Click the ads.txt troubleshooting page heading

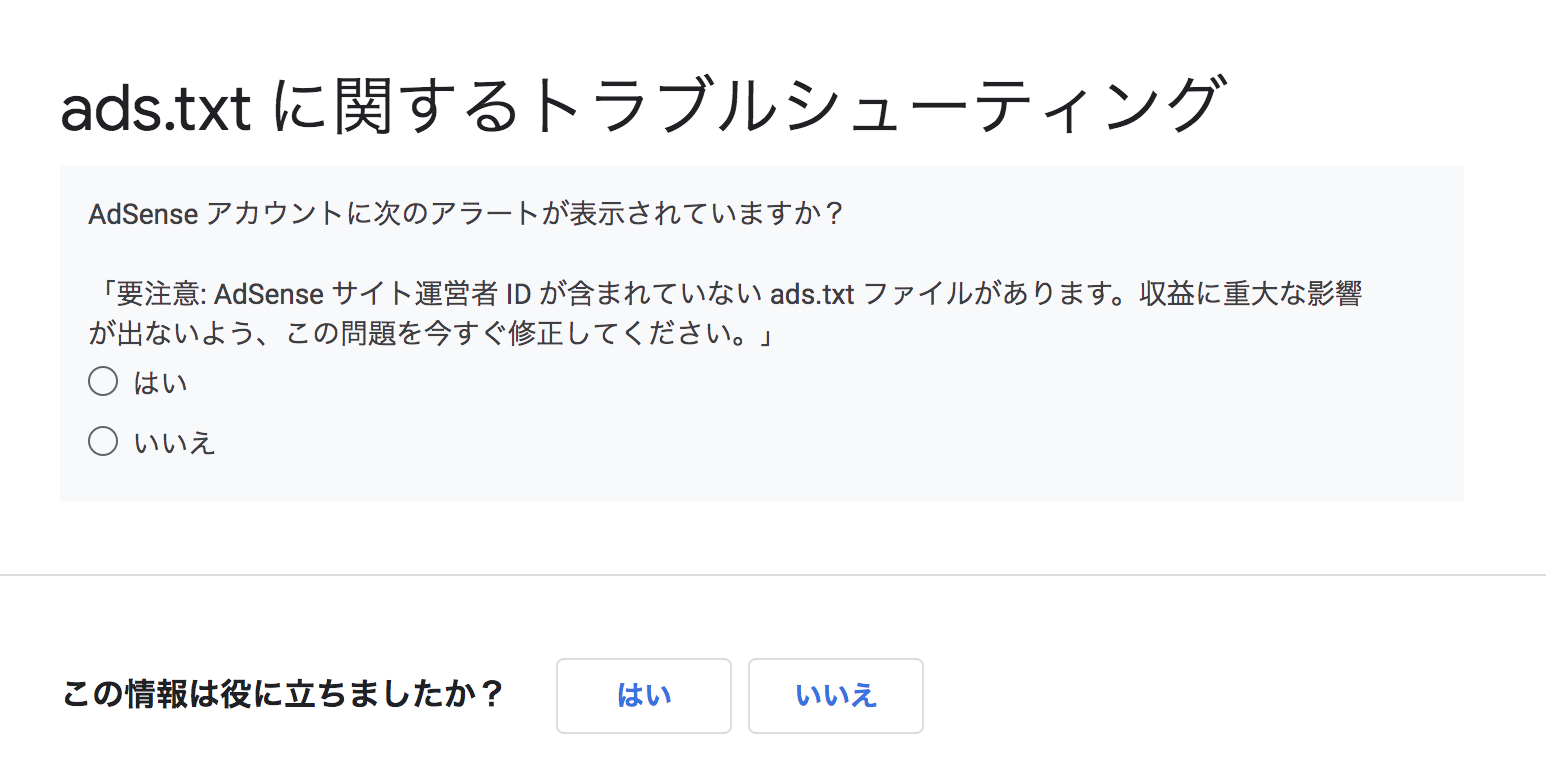click(642, 106)
